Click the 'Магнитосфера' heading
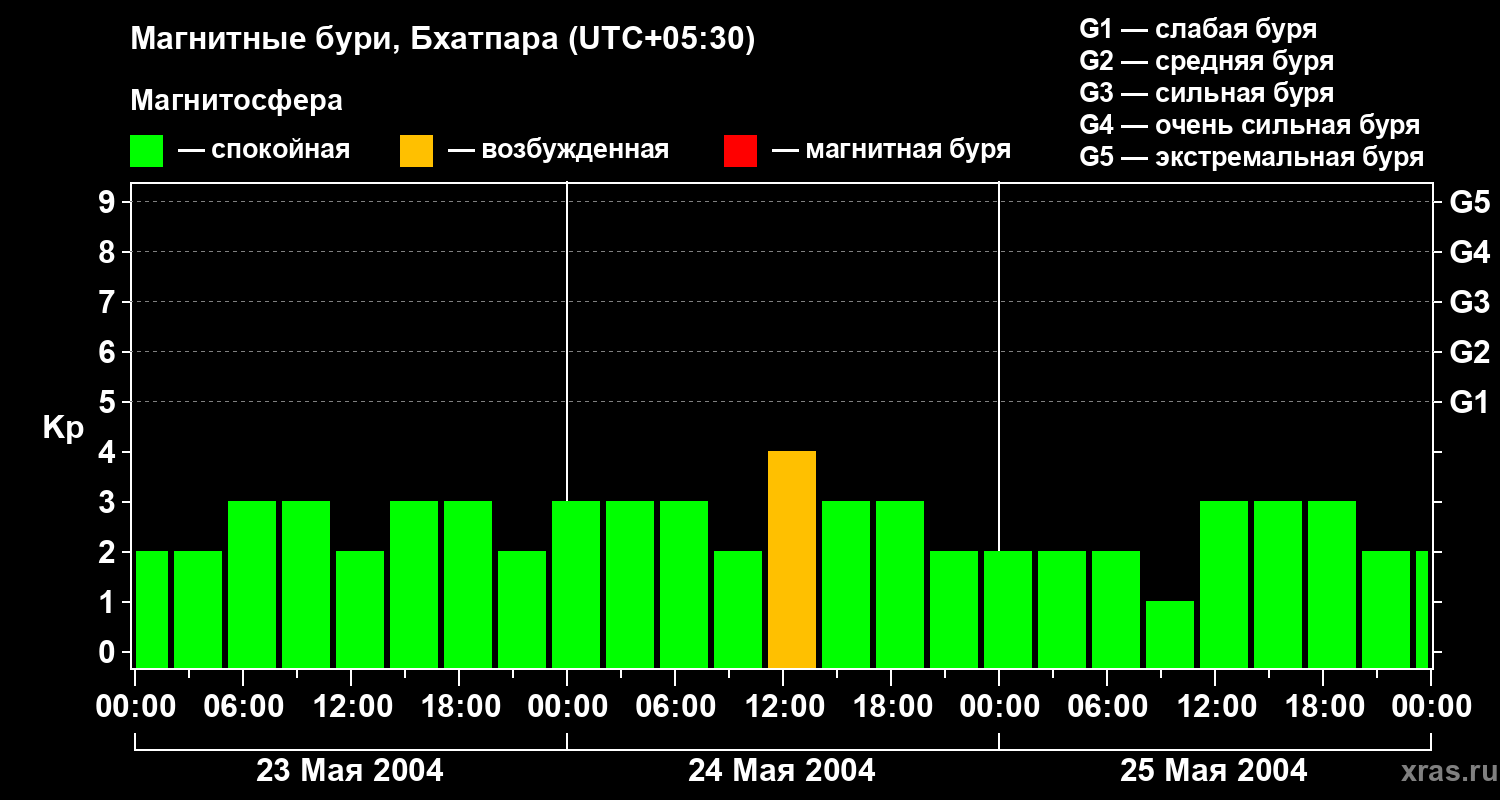 point(236,101)
